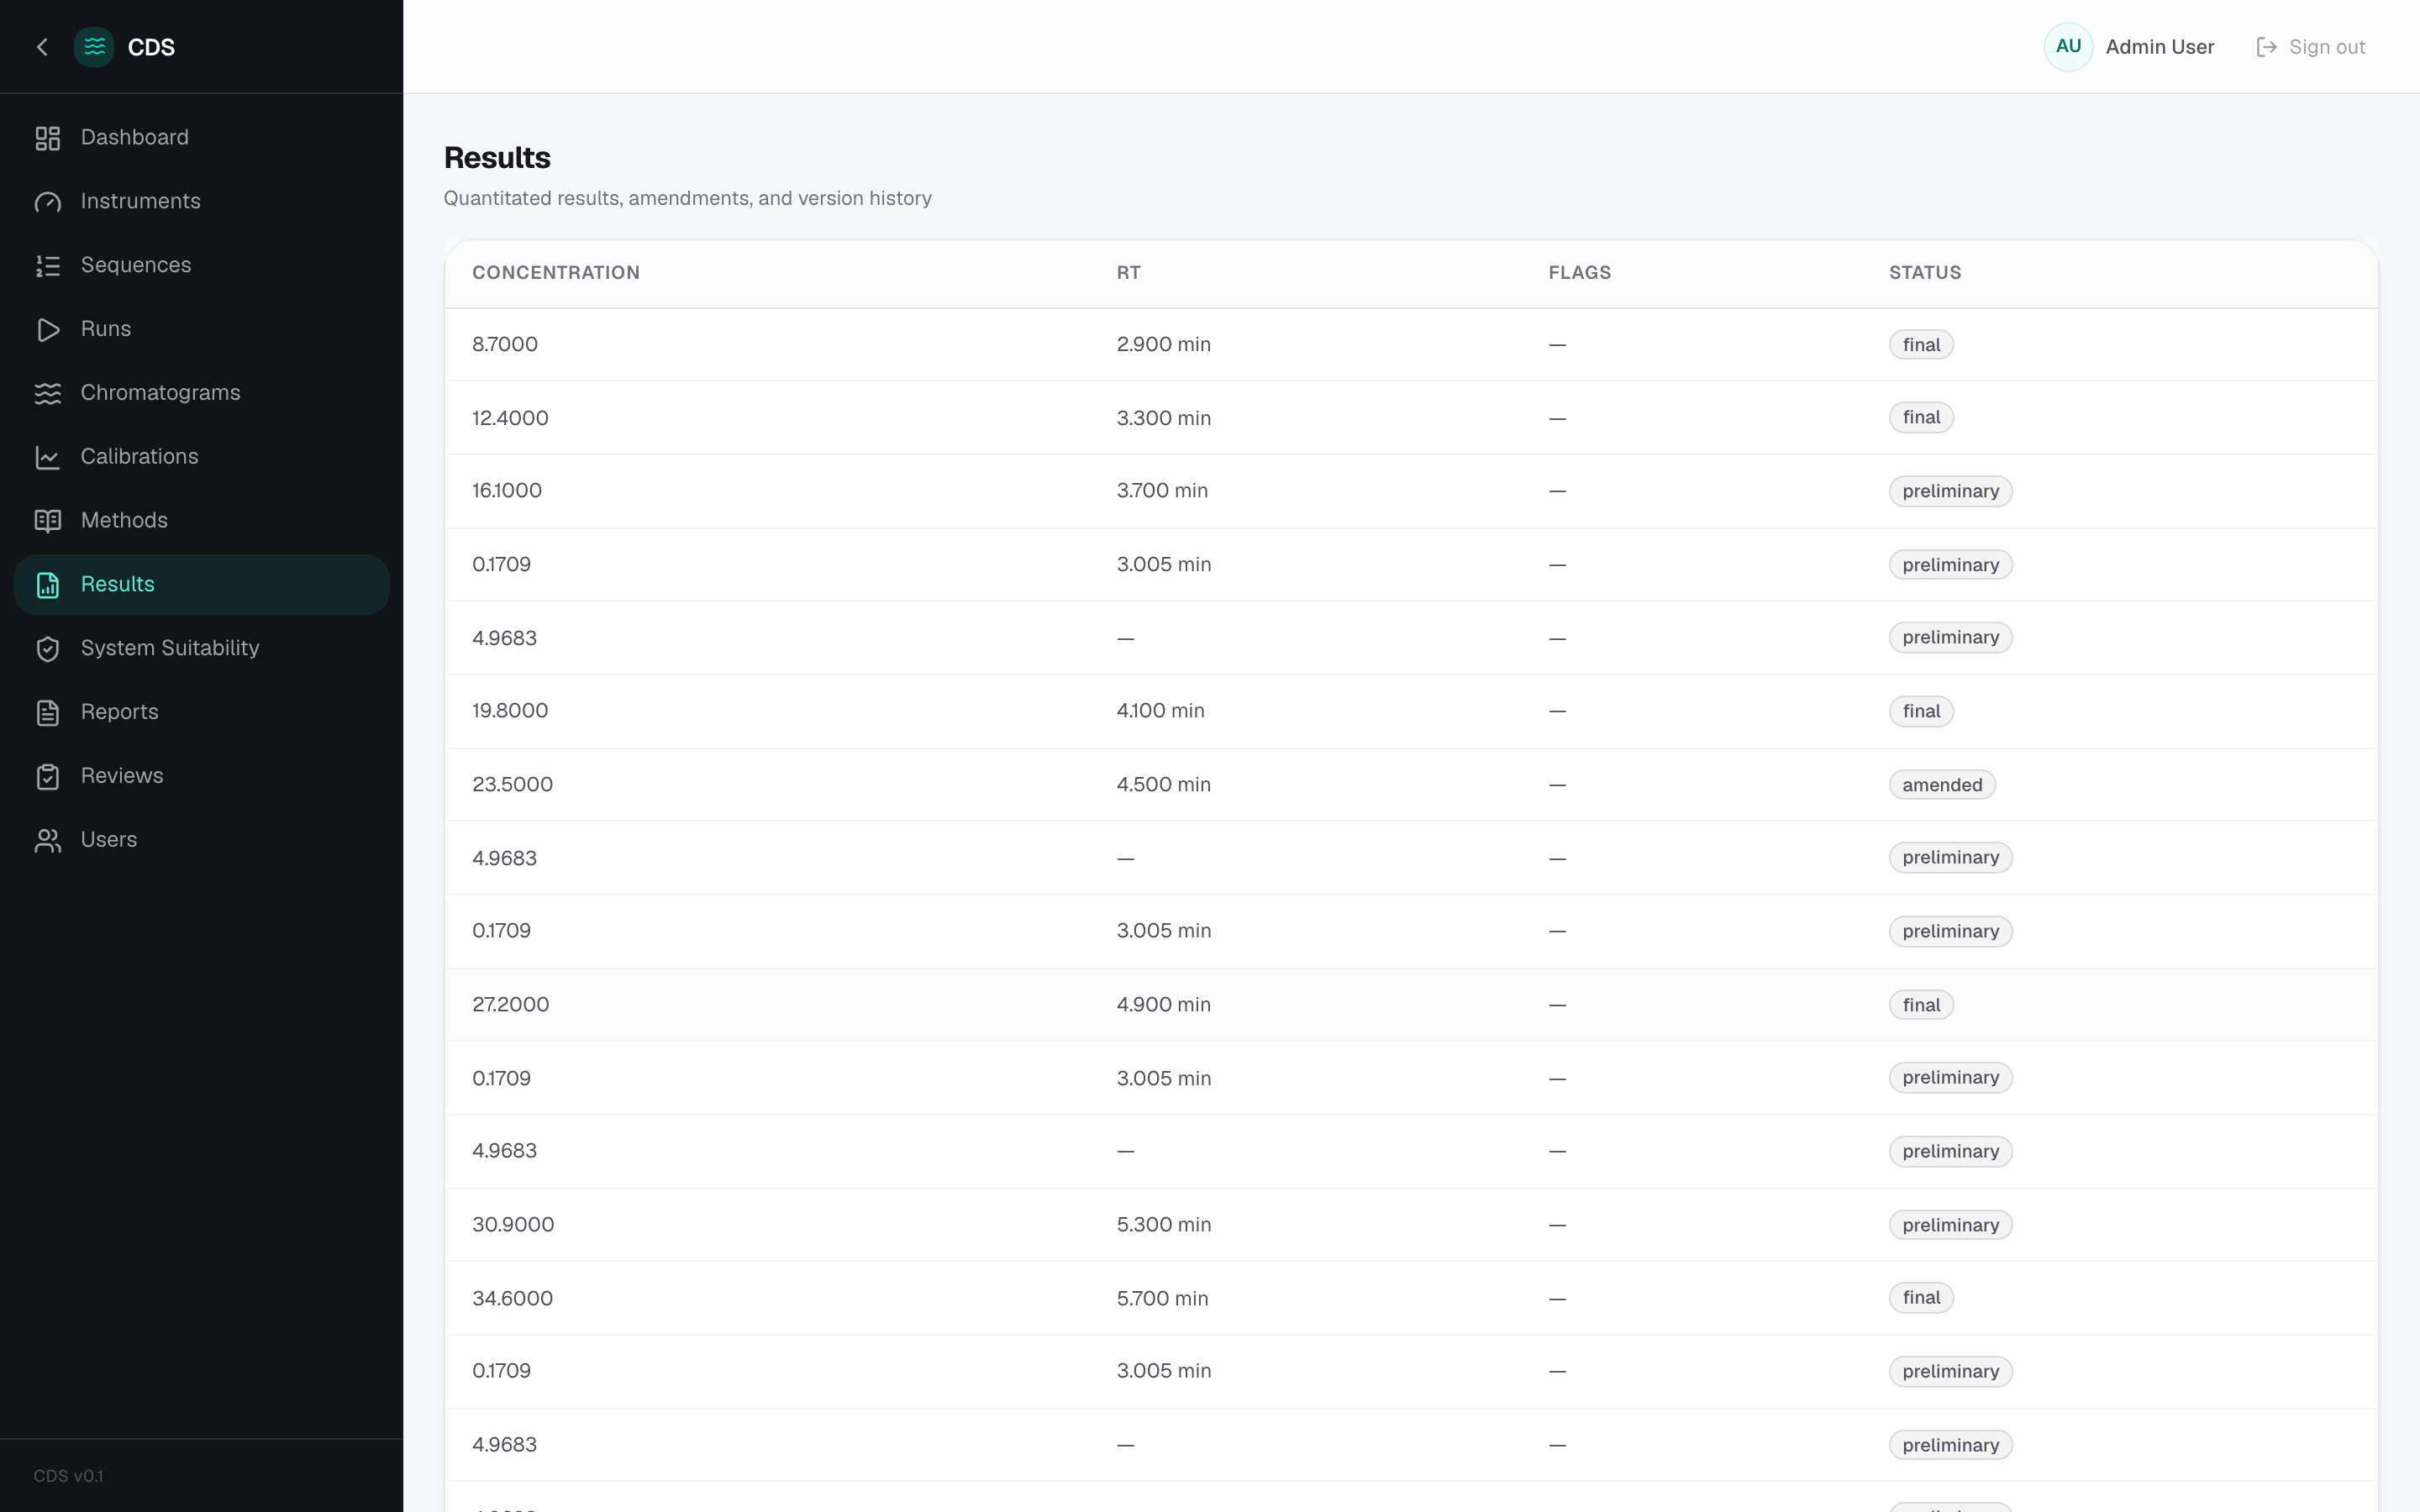Open the Users people icon
Screen dimensions: 2420x1512
tap(47, 840)
